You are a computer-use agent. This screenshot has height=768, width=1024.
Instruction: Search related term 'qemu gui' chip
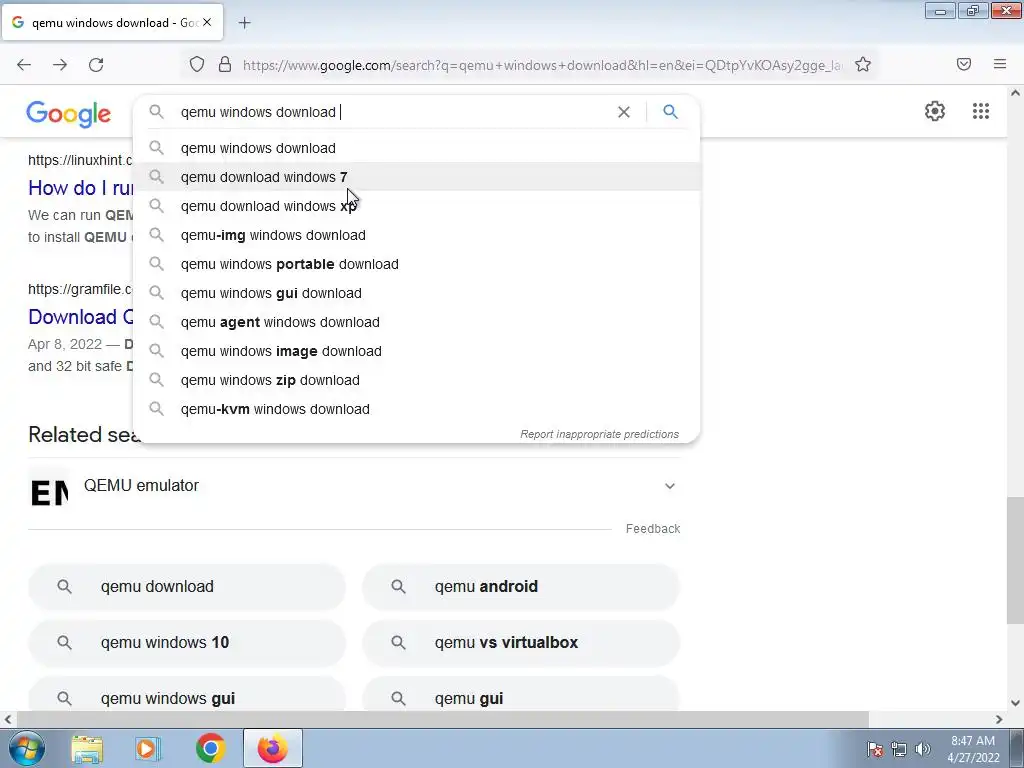click(520, 696)
